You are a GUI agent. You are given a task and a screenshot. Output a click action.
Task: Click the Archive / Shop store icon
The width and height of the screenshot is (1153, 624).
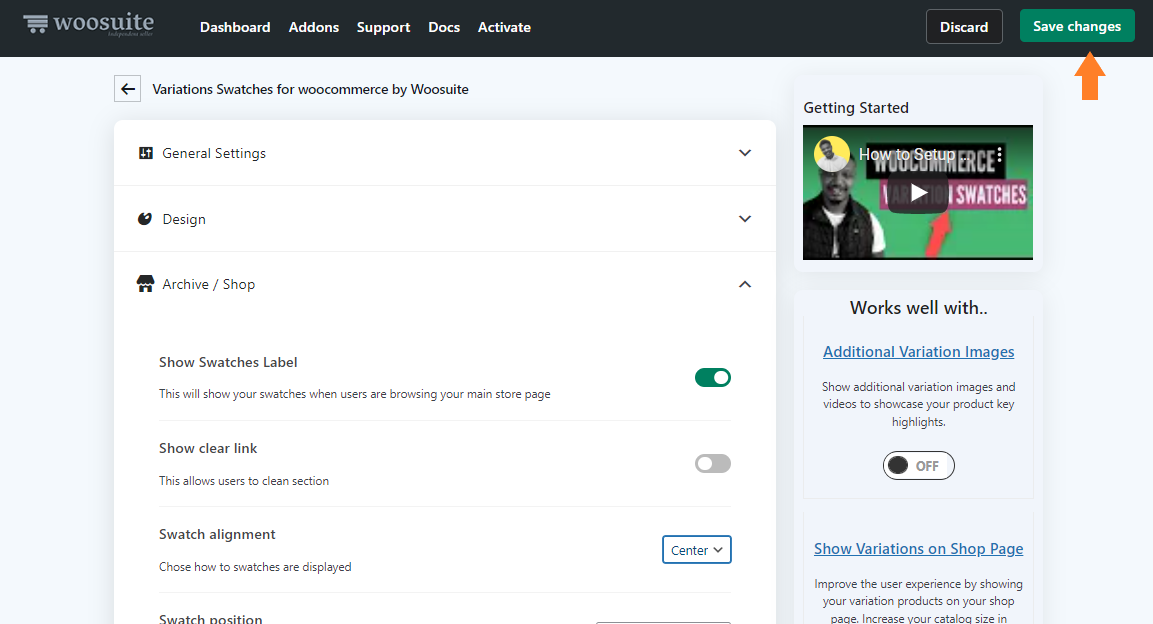146,284
